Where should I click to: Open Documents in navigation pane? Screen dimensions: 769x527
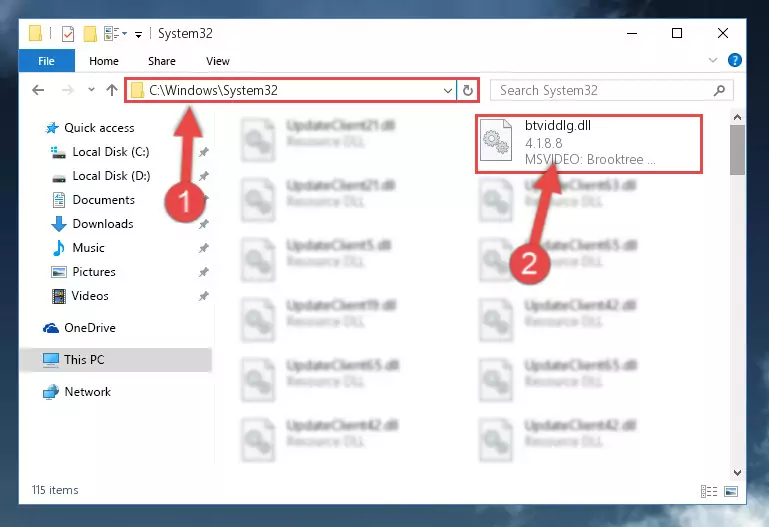click(103, 200)
